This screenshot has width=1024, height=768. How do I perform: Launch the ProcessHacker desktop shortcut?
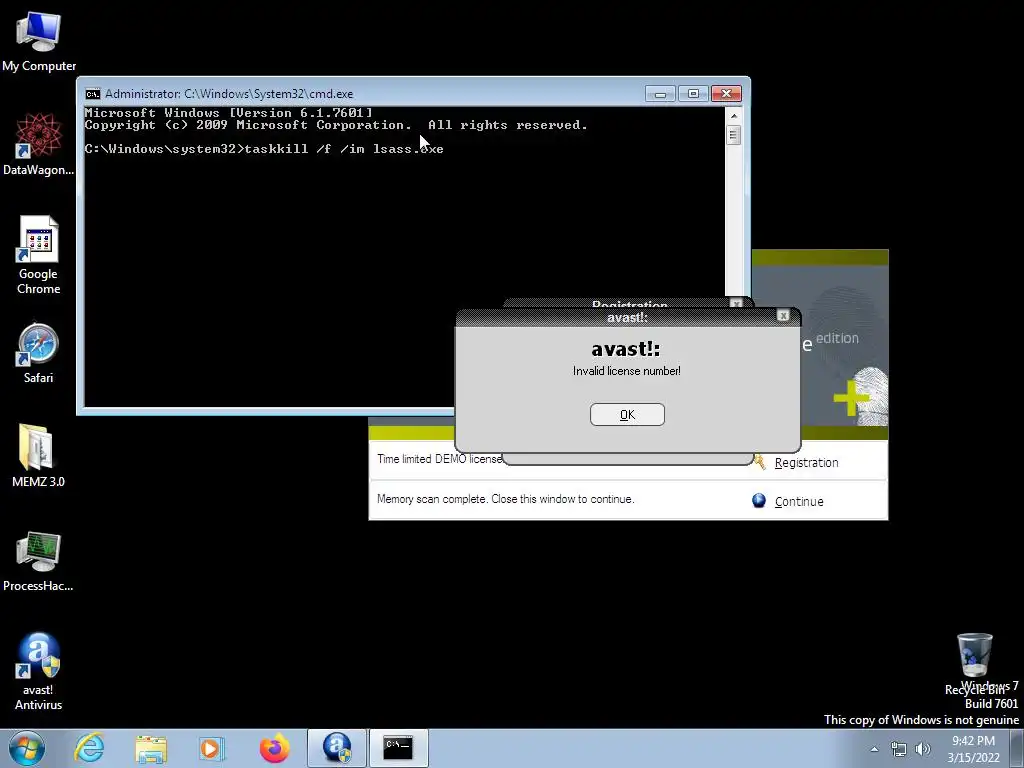(39, 562)
